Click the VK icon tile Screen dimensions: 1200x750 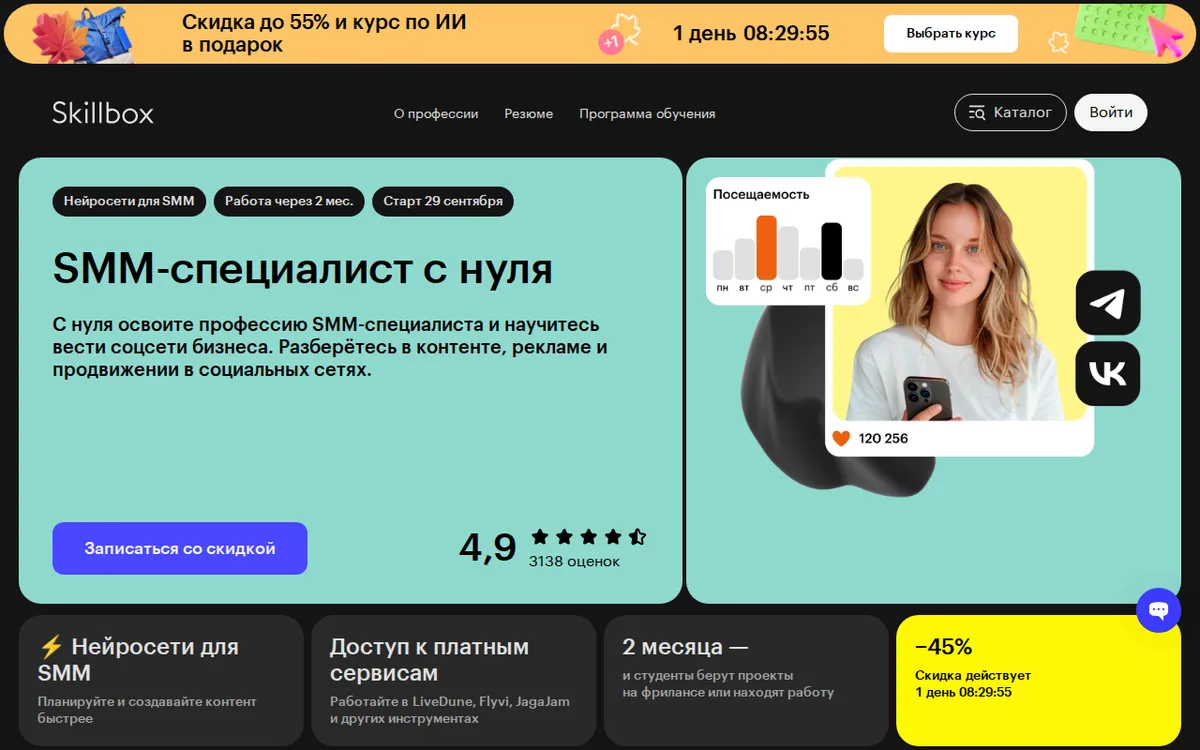[x=1108, y=374]
